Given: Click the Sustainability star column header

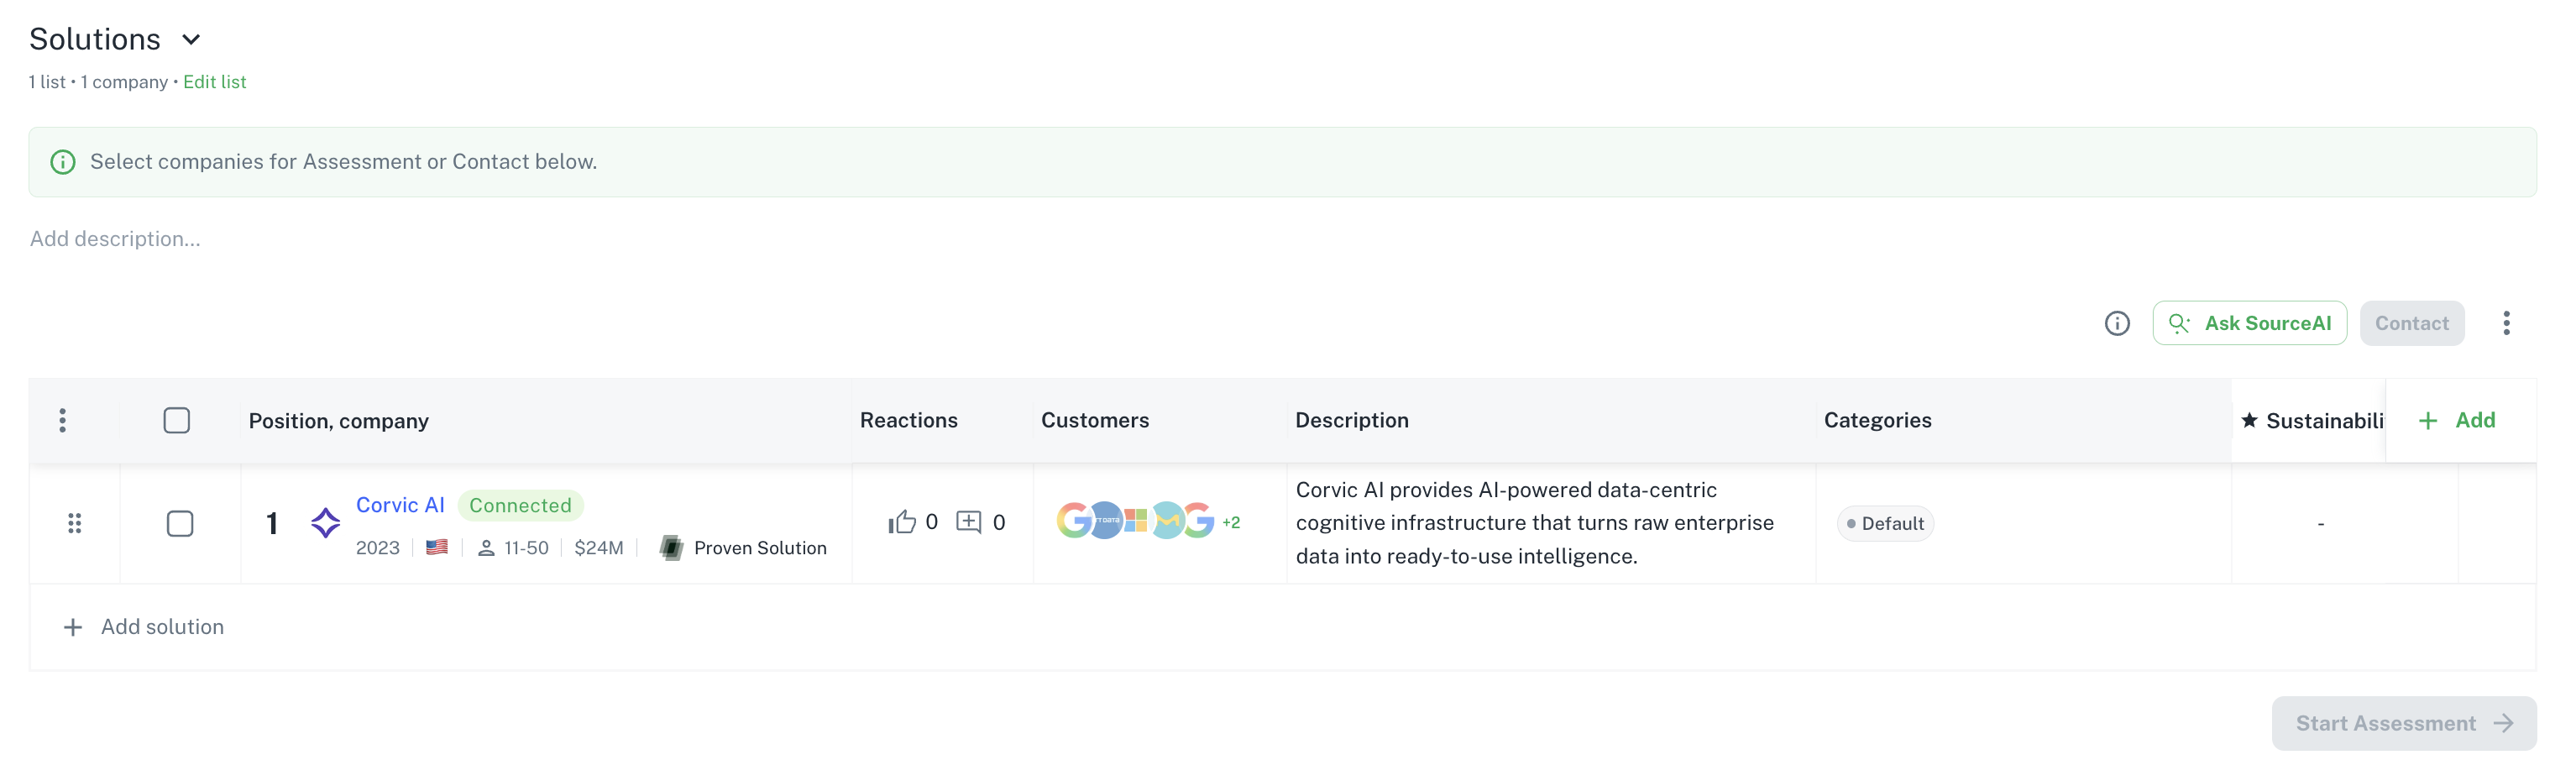Looking at the screenshot, I should click(2311, 421).
